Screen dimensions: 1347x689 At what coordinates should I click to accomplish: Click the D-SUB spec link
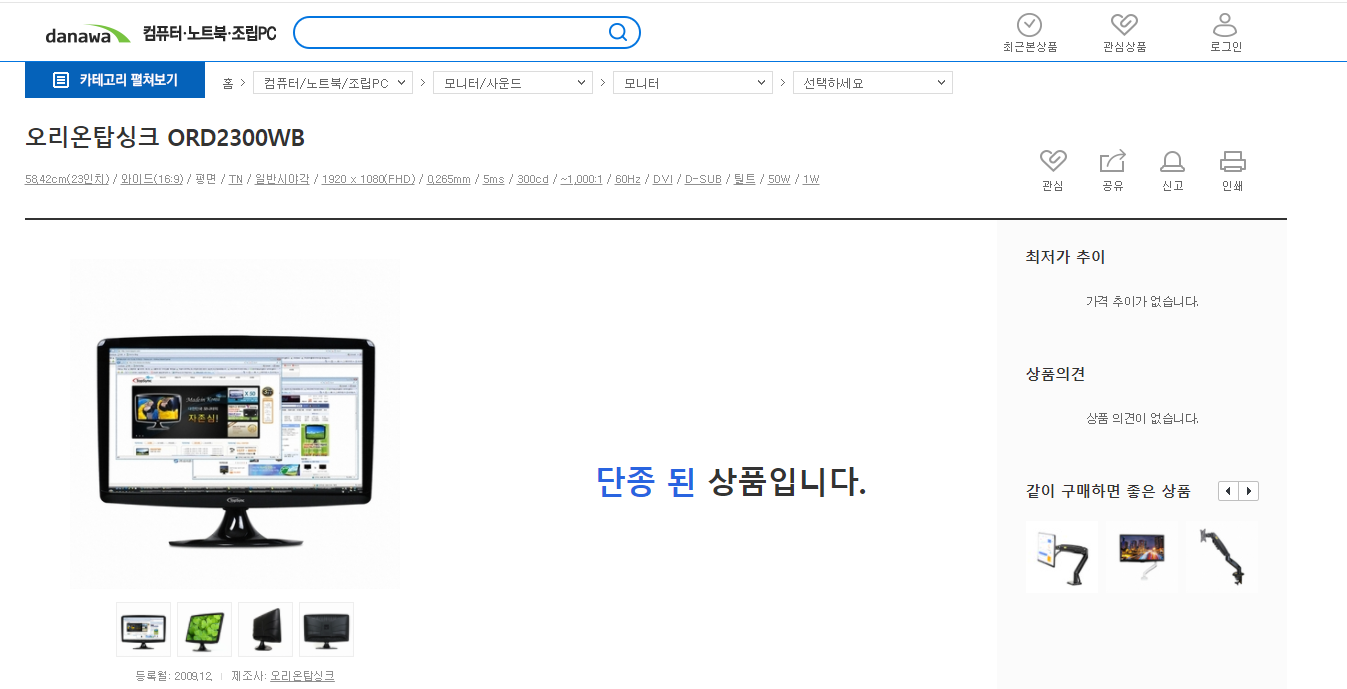click(703, 179)
